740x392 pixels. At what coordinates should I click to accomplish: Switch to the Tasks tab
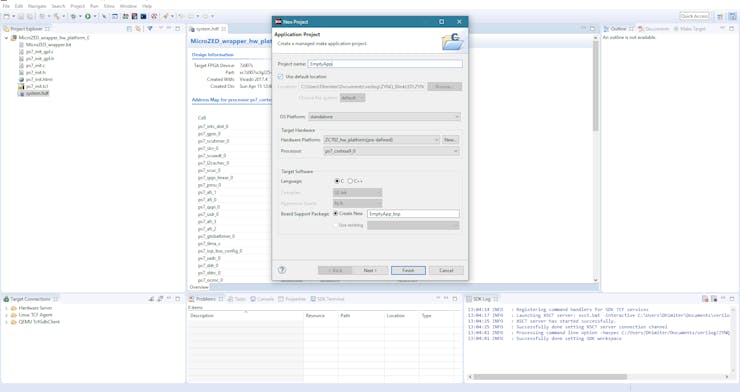[237, 299]
